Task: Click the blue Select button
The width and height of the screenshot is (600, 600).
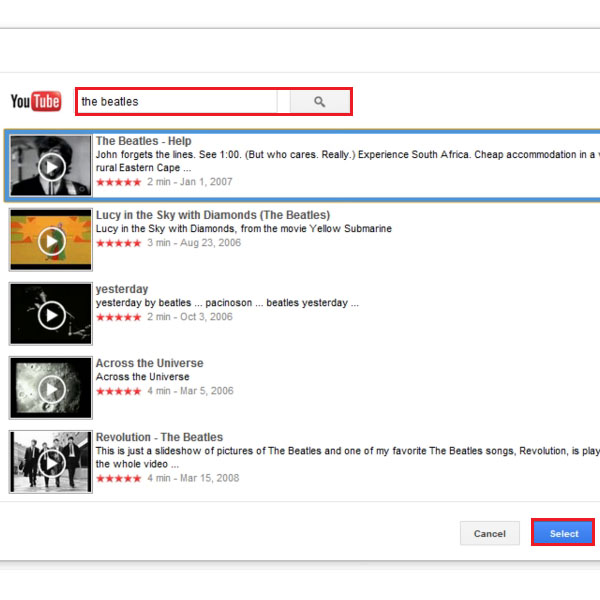Action: [x=563, y=533]
